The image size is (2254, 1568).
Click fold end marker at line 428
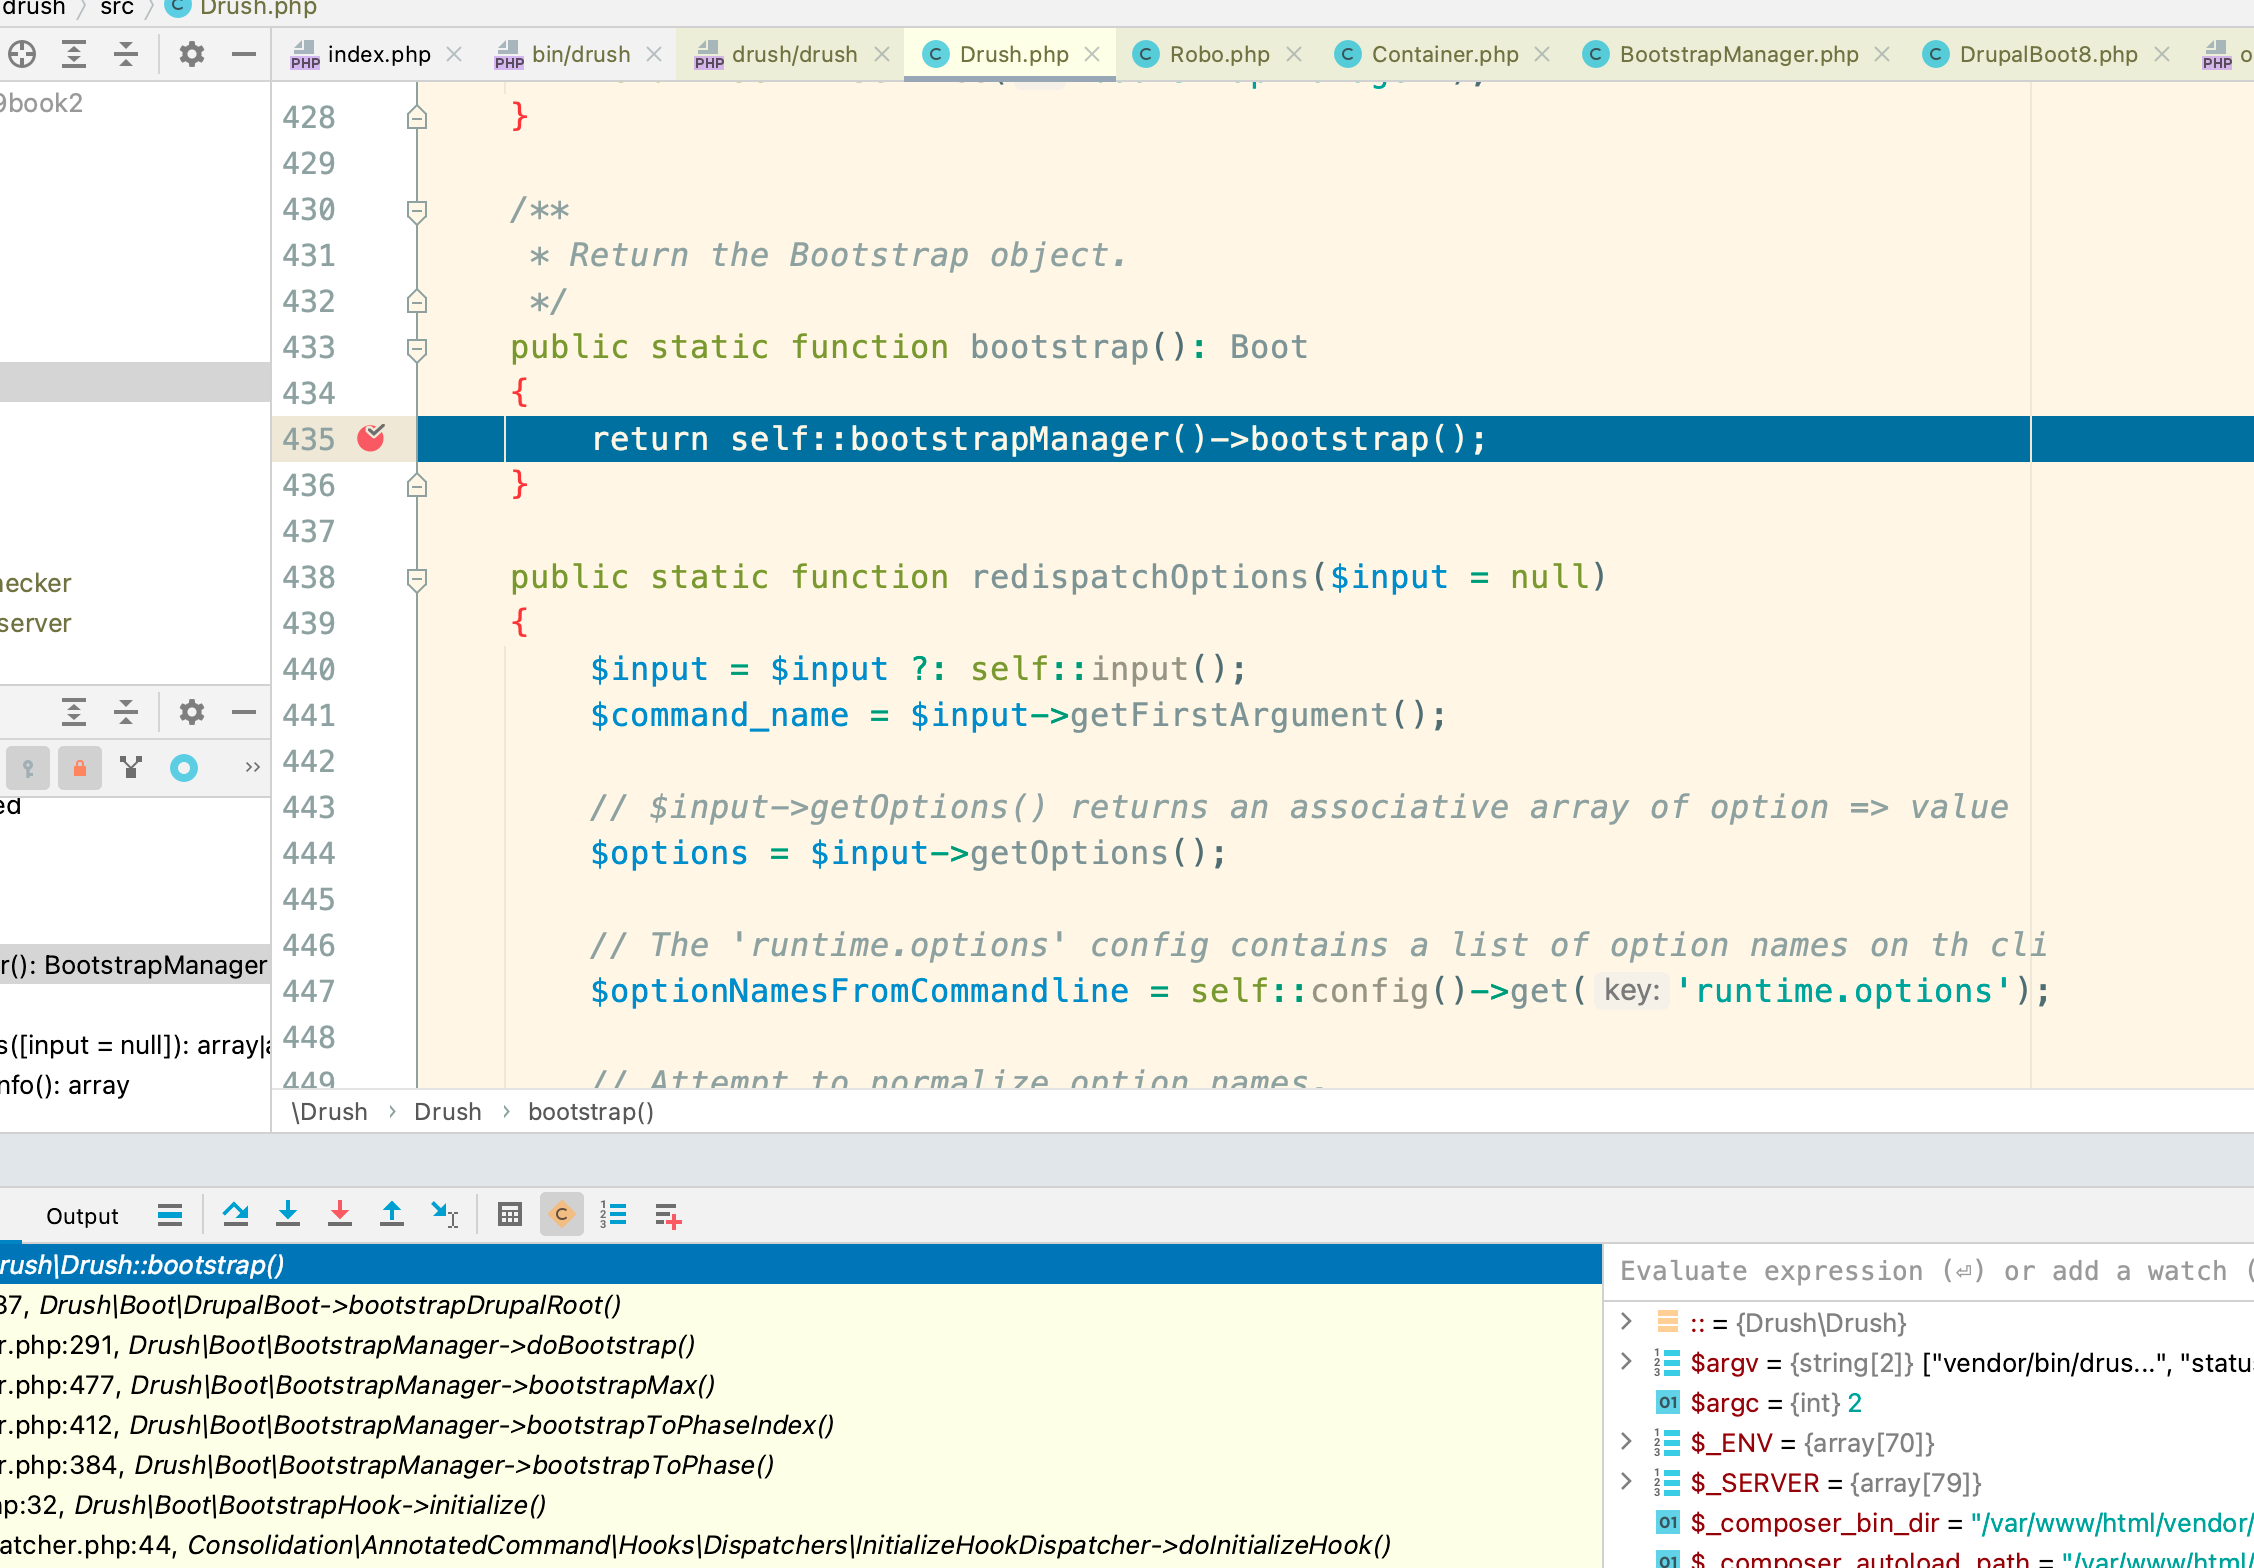(417, 118)
